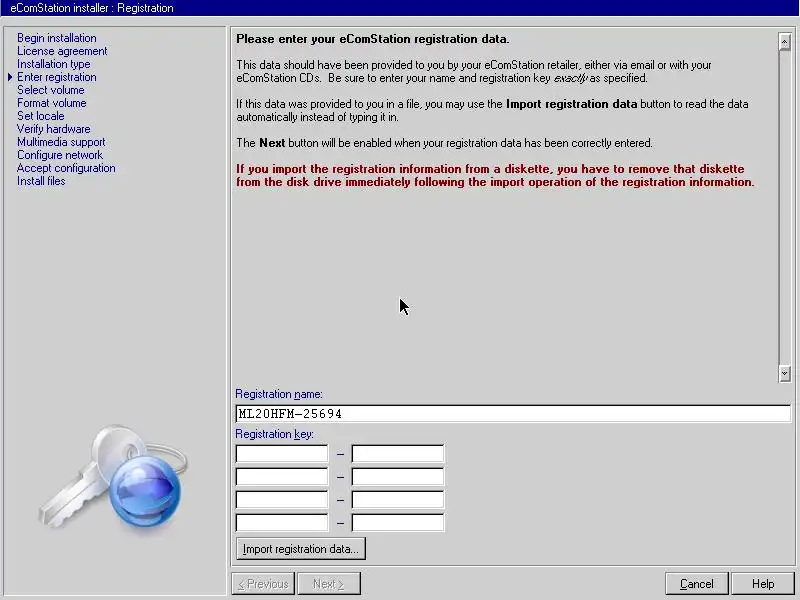
Task: Focus the fourth-row left registration key box
Action: tap(282, 522)
